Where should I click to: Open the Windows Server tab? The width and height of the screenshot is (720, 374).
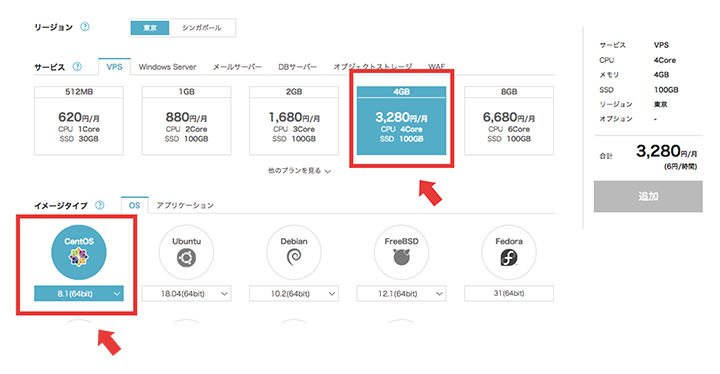click(x=167, y=67)
